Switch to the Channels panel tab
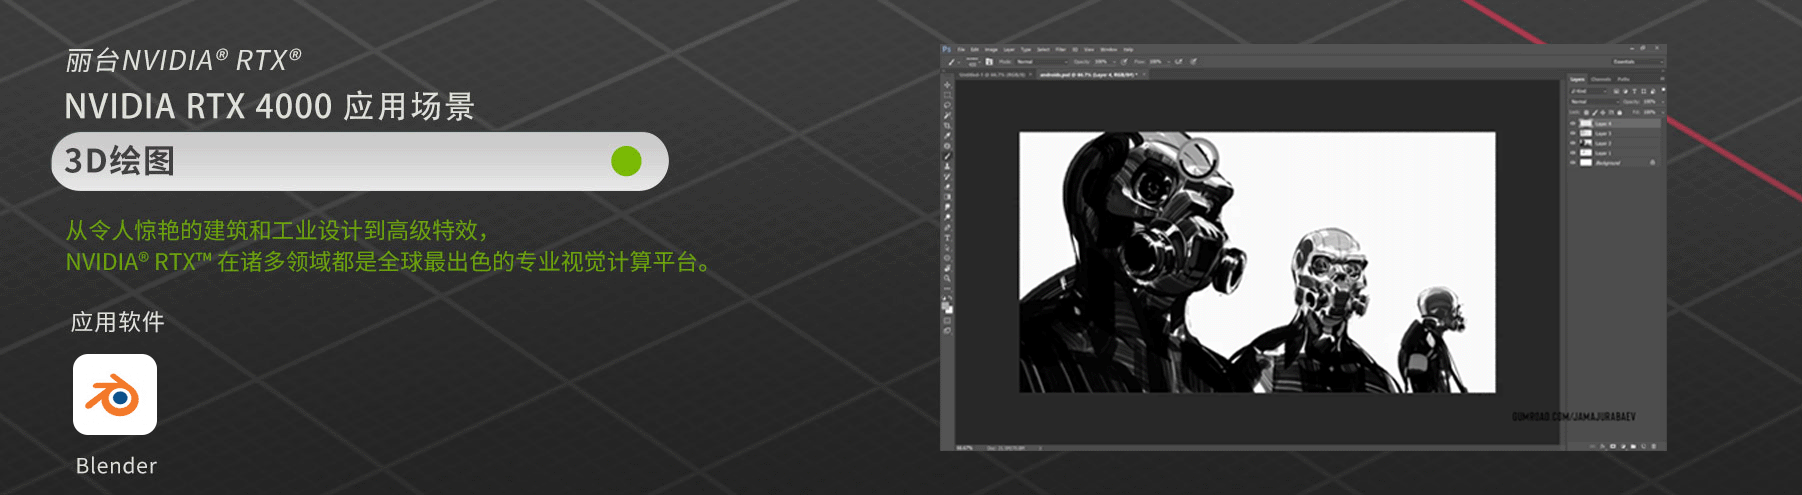Screen dimensions: 1802x495 [1601, 79]
